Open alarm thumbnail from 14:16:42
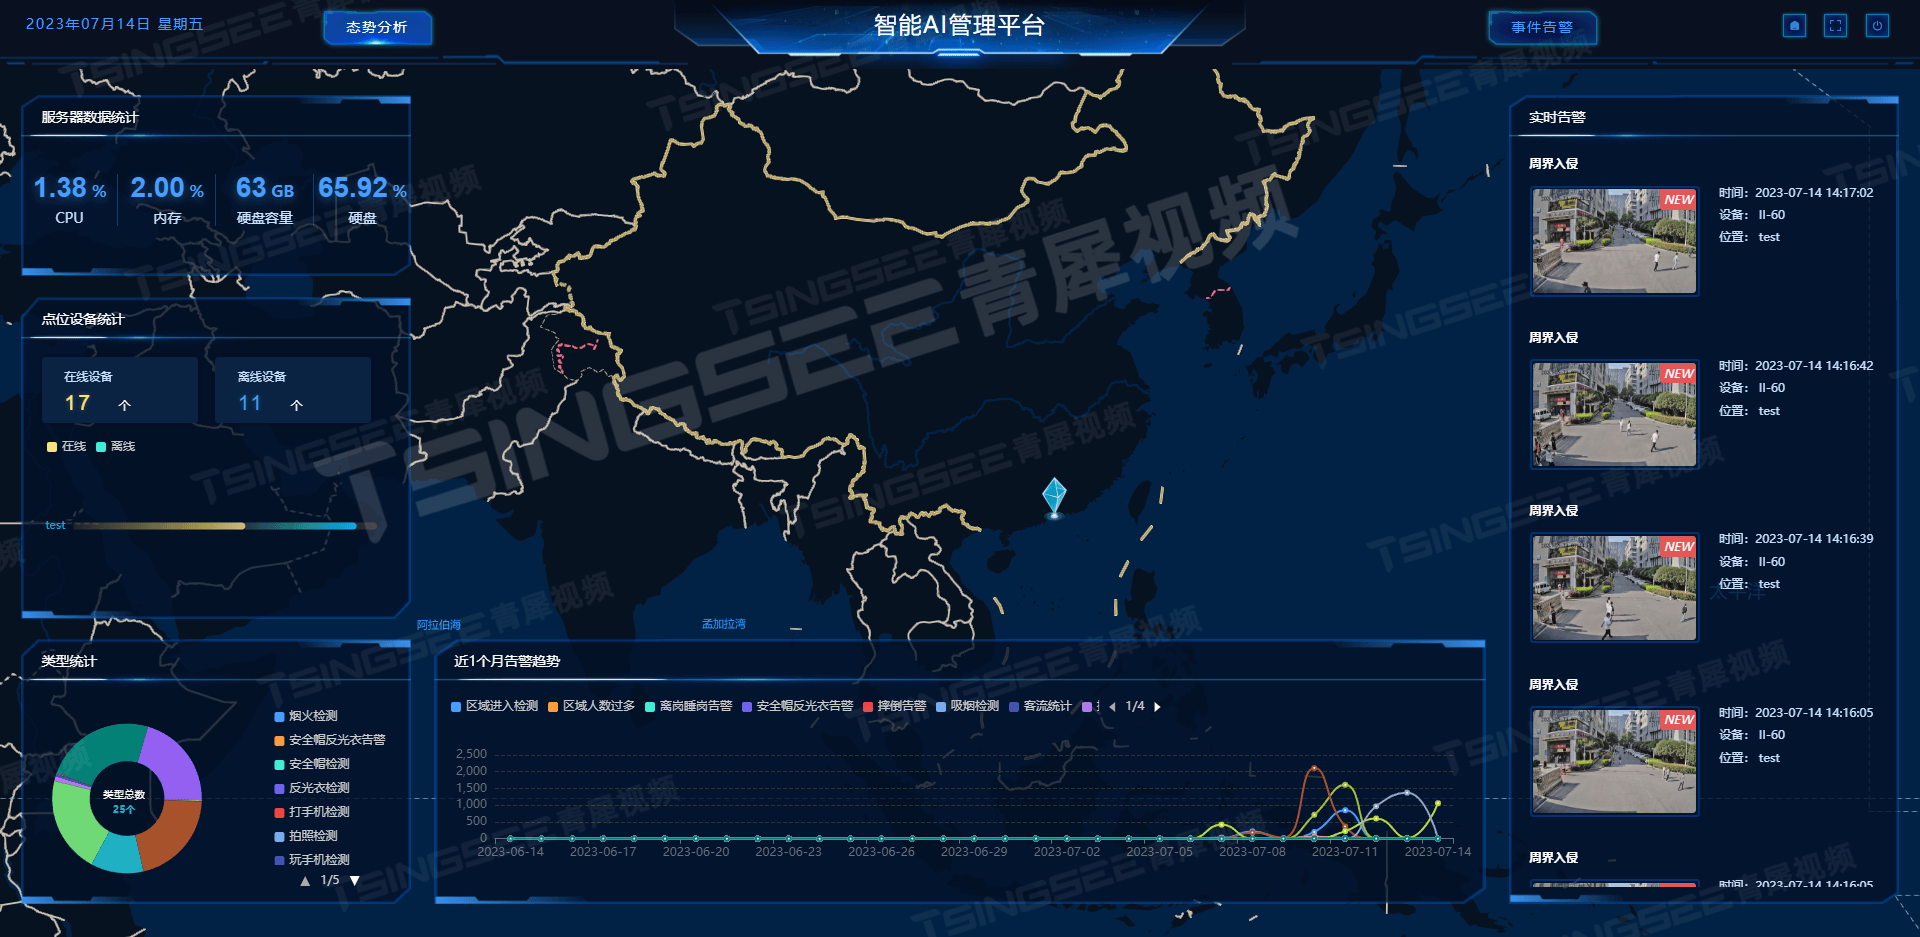This screenshot has height=937, width=1920. (1614, 414)
